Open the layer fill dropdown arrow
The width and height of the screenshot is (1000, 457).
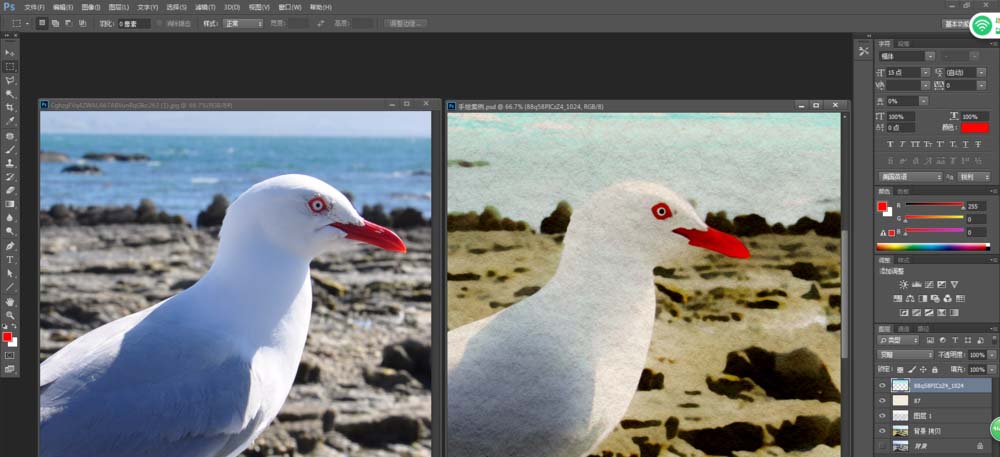tap(990, 370)
